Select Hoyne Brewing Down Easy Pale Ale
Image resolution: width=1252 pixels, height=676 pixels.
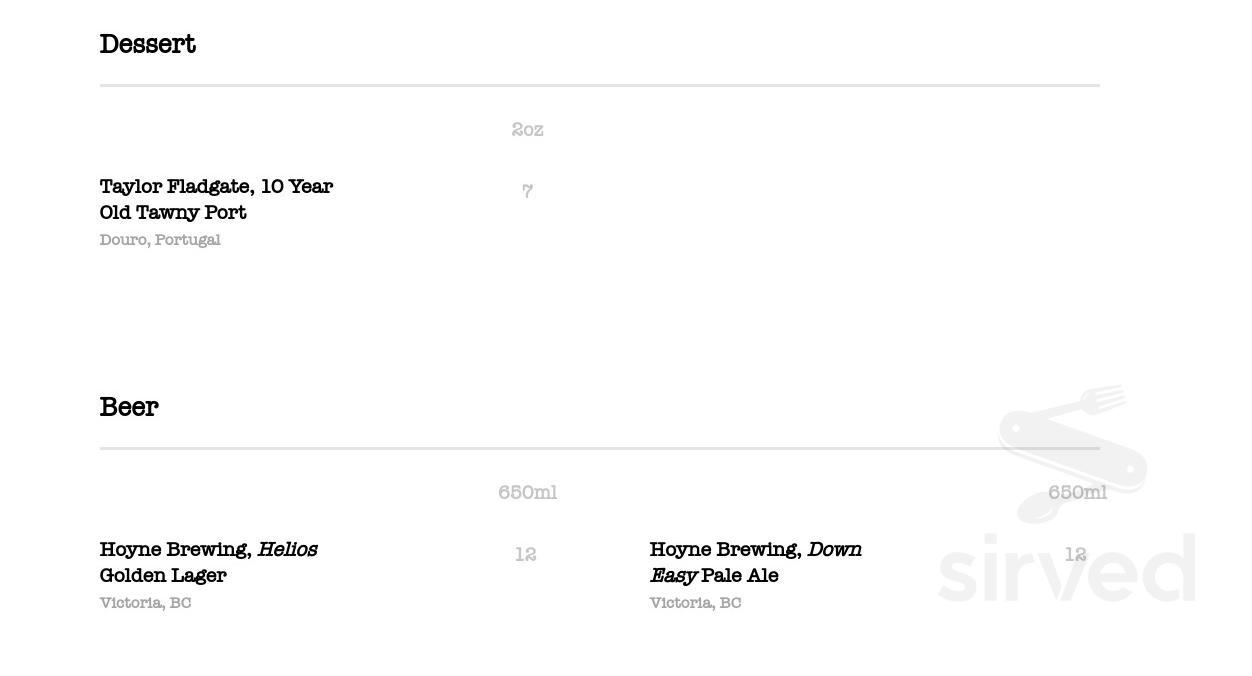click(x=755, y=562)
